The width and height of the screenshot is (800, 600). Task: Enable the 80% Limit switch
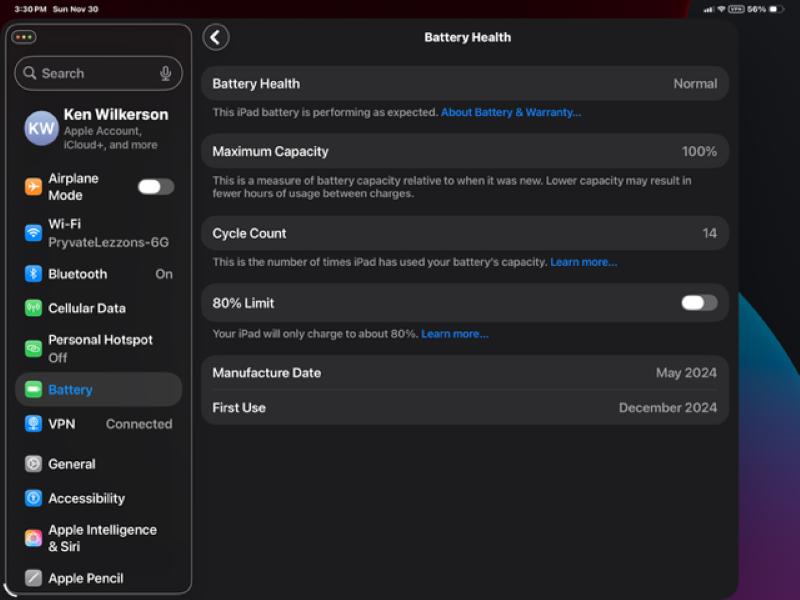pos(699,303)
